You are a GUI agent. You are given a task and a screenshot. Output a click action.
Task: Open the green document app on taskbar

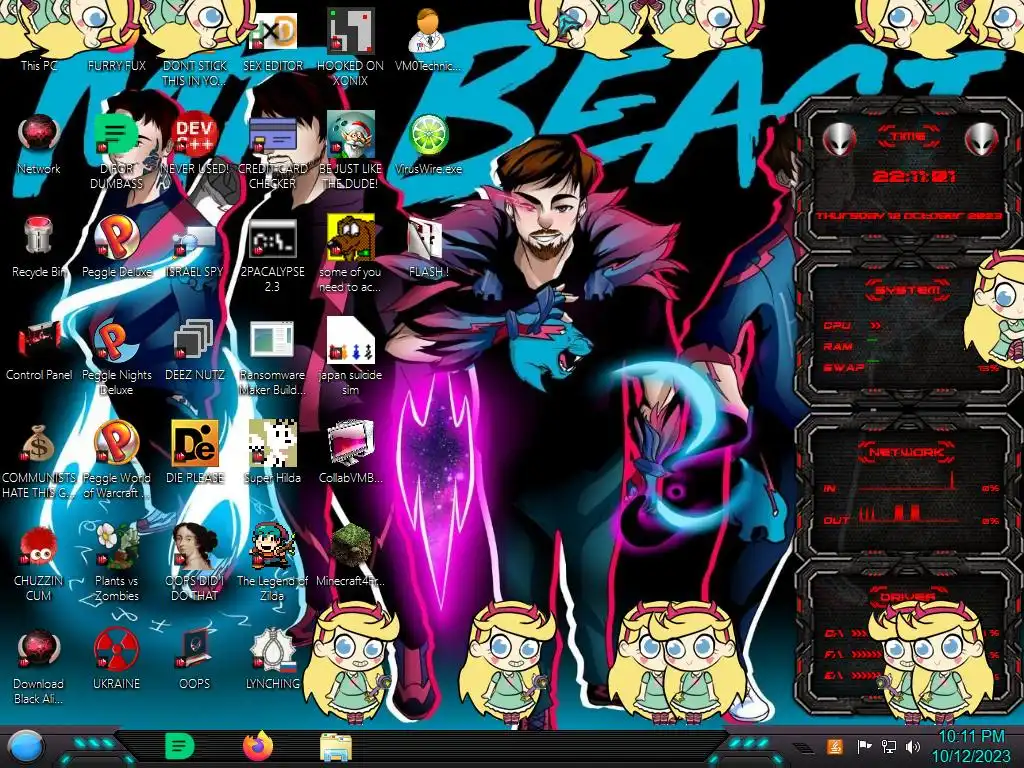click(x=180, y=746)
